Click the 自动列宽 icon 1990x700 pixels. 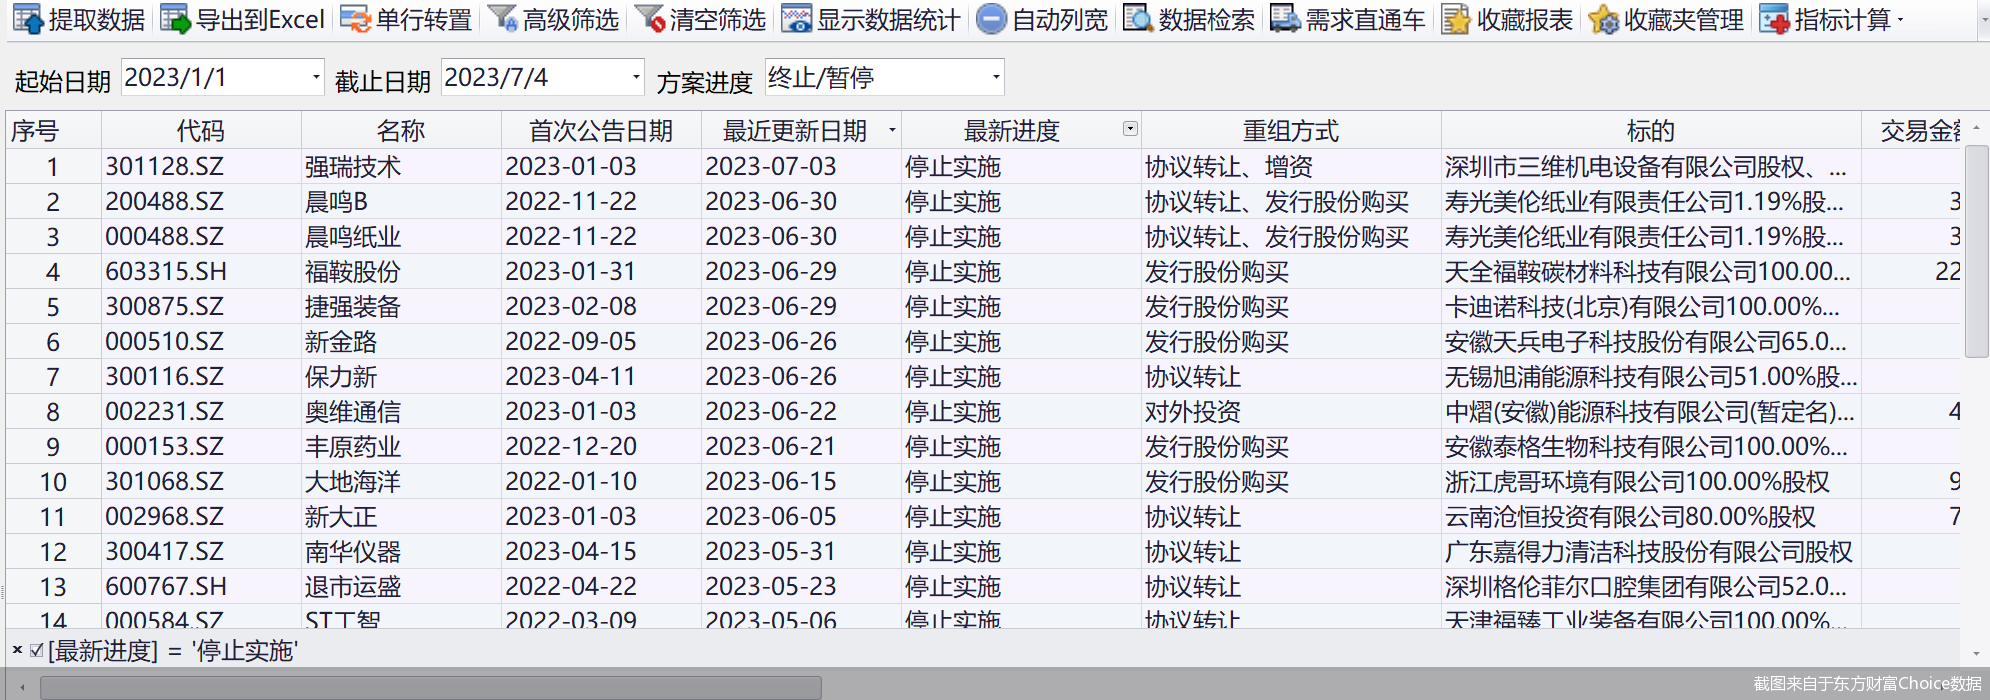(990, 19)
